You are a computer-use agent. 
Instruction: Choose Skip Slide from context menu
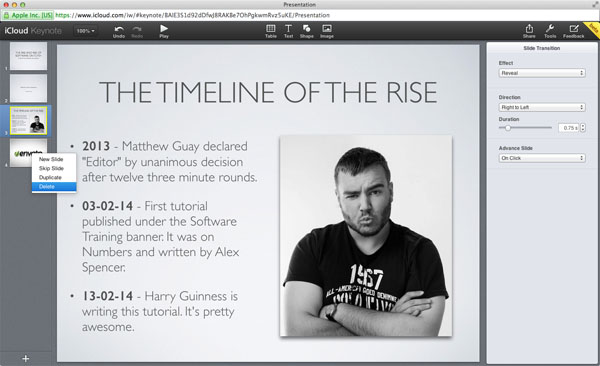point(54,168)
